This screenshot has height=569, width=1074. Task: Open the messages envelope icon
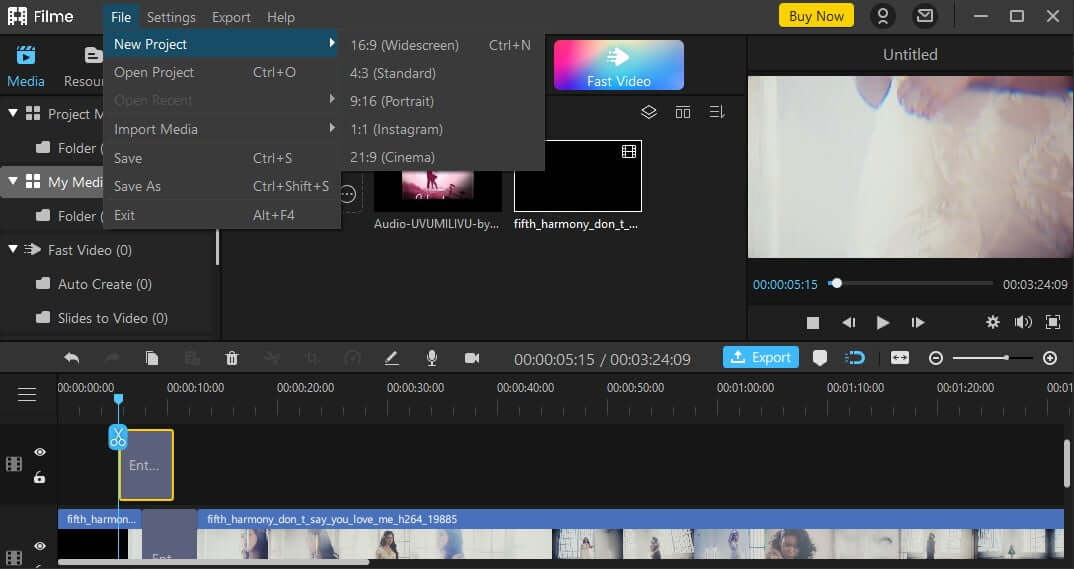point(925,16)
